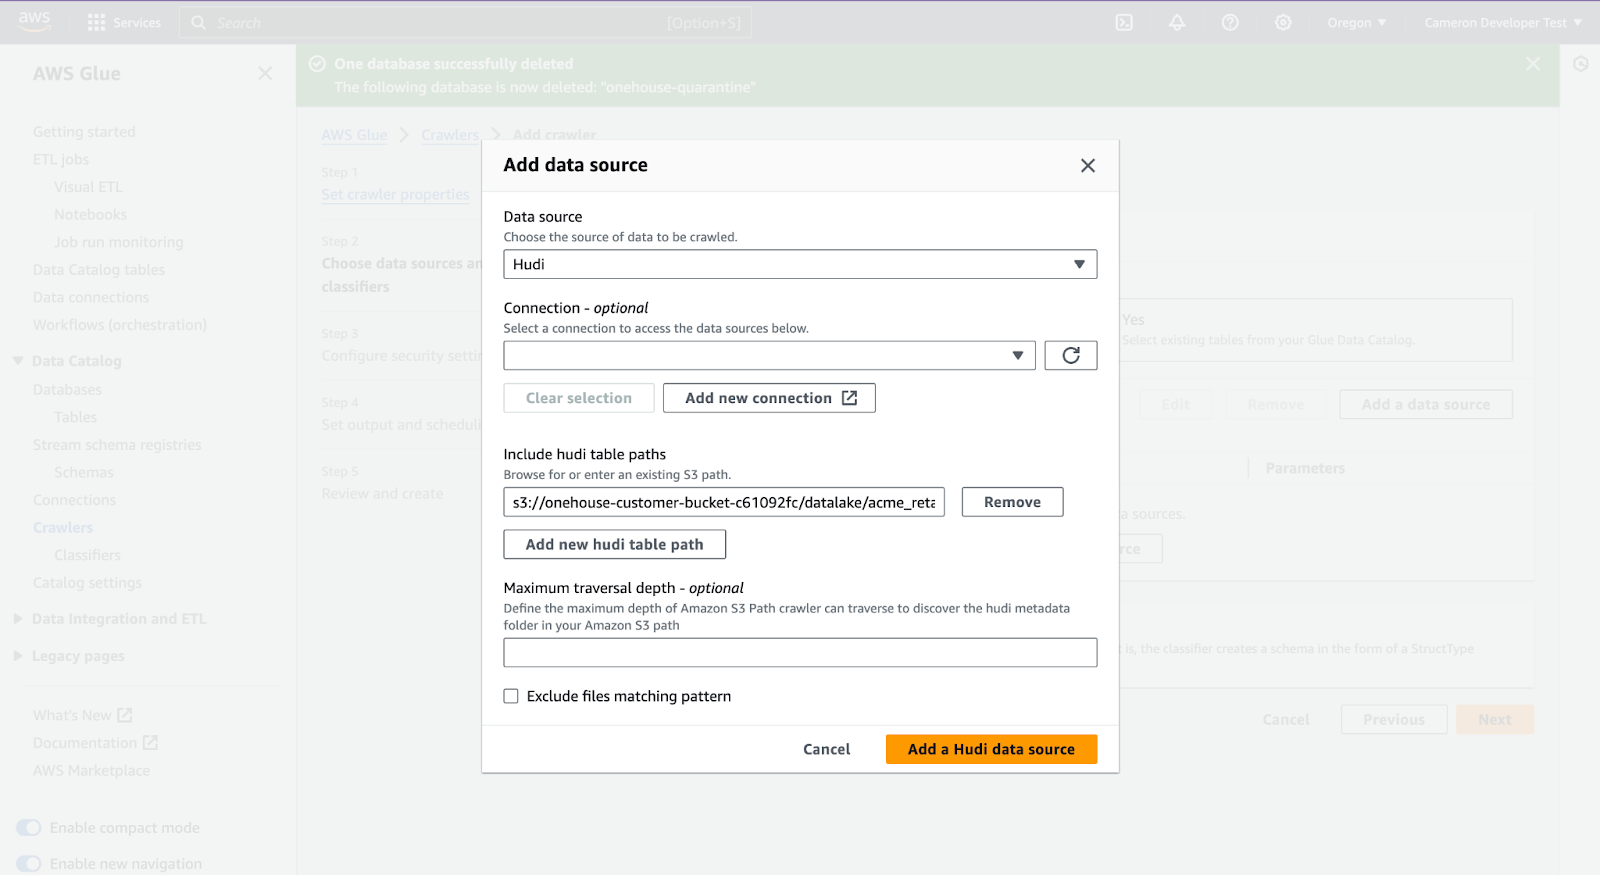Open Classifiers in sidebar
Image resolution: width=1600 pixels, height=875 pixels.
[88, 555]
